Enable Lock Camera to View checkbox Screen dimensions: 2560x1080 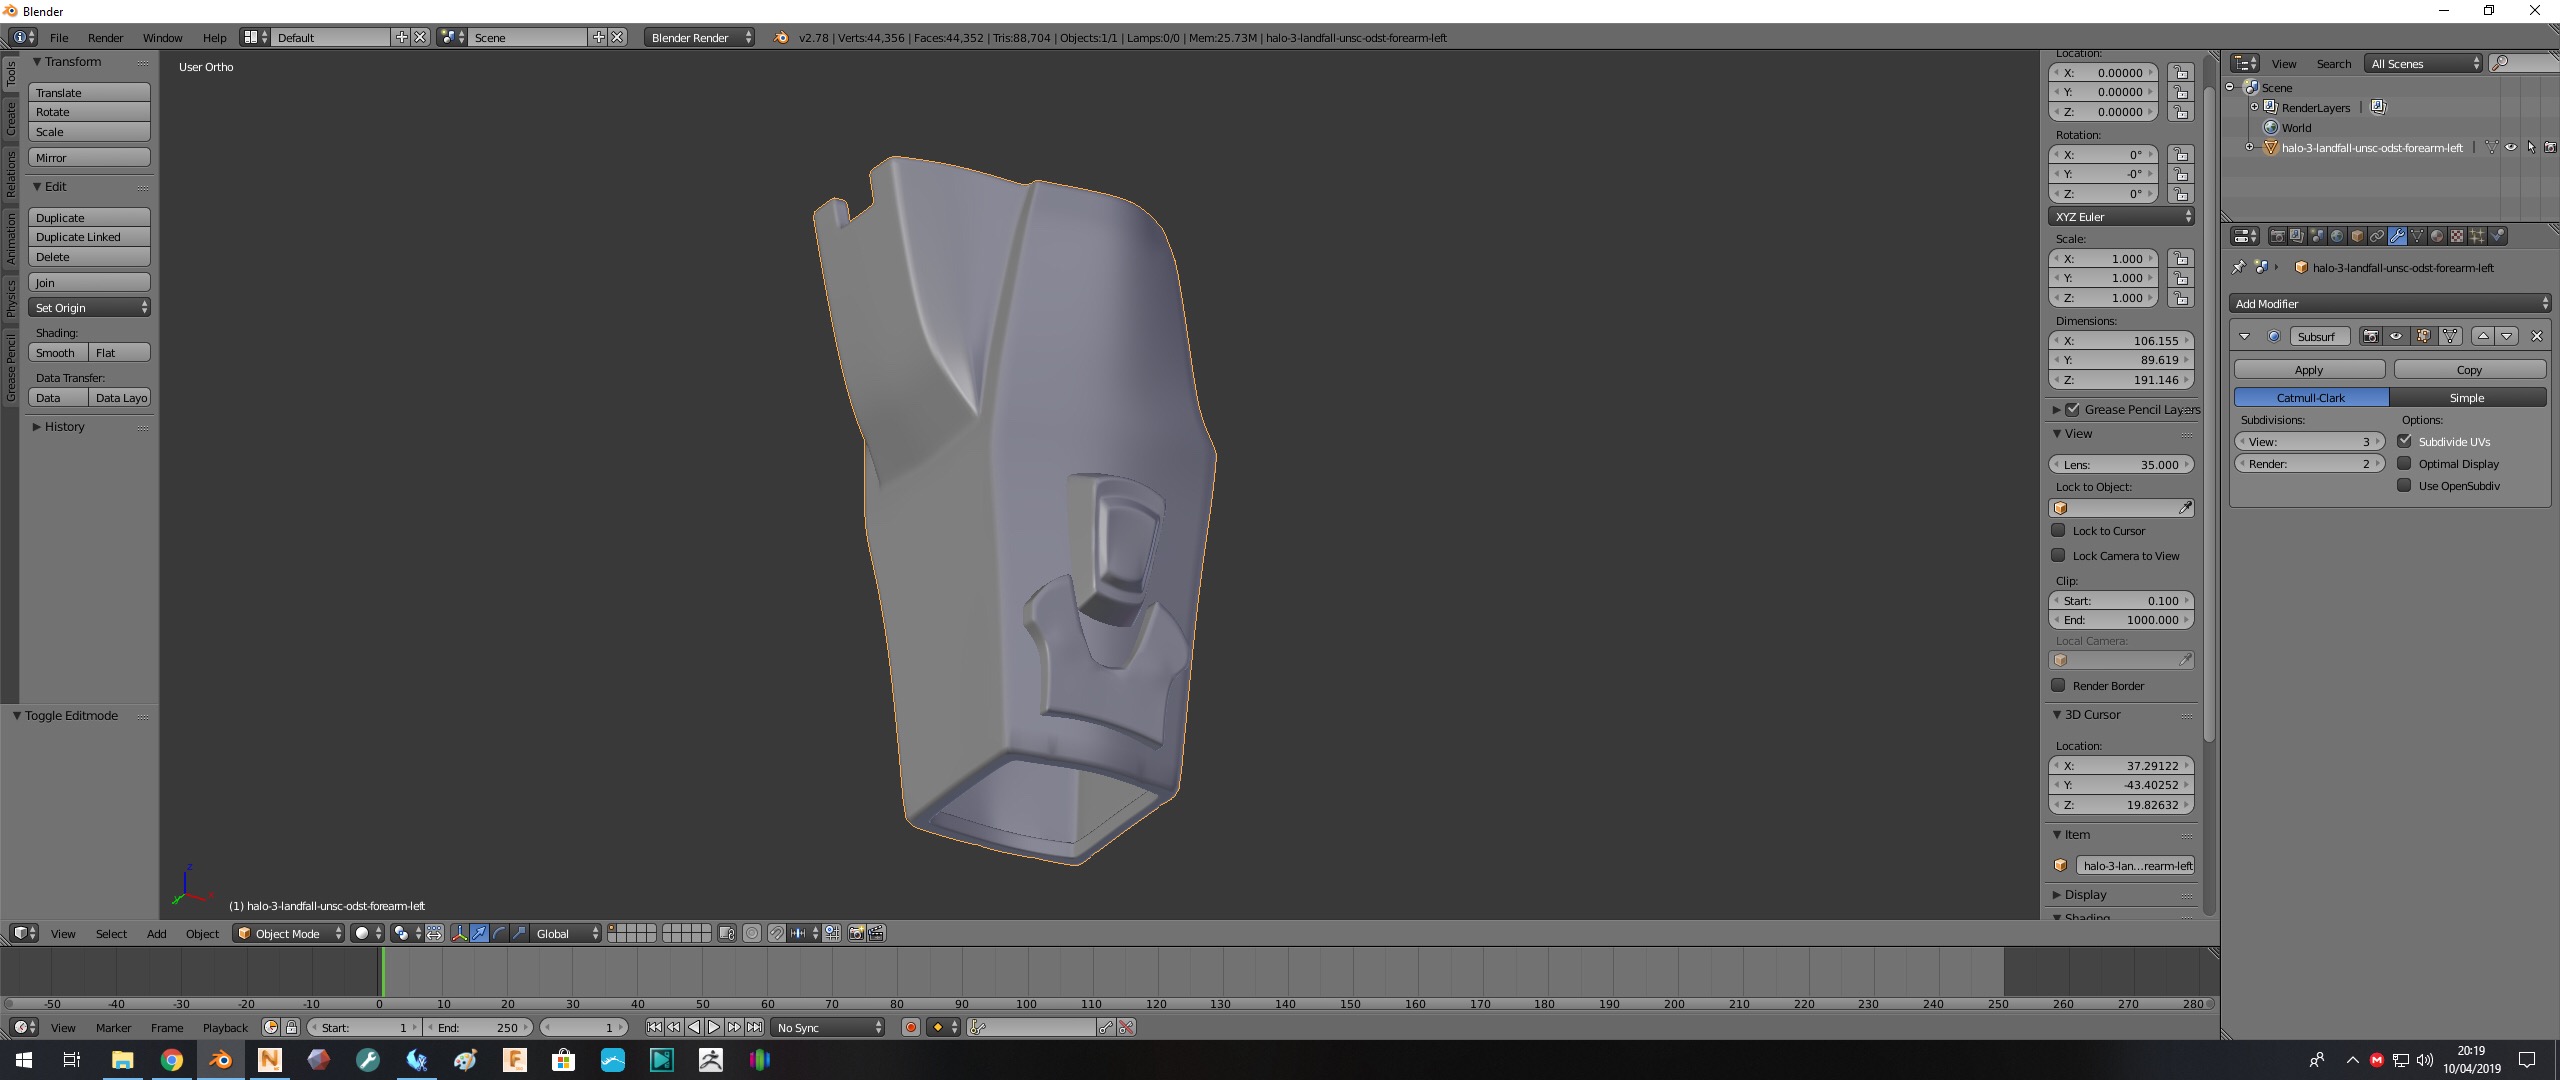click(x=2058, y=555)
